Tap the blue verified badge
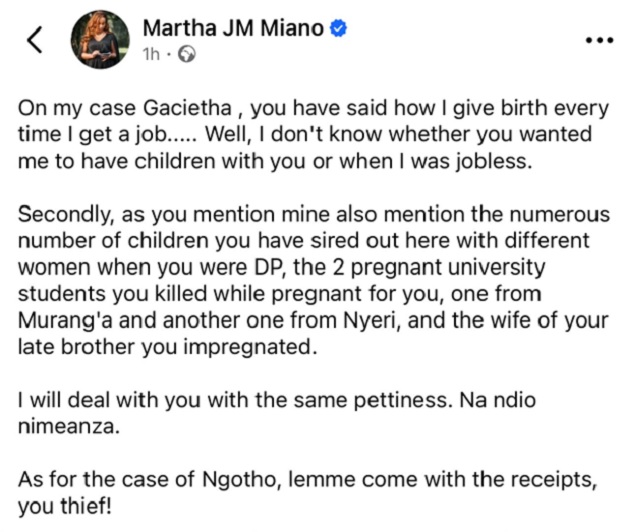Screen dimensions: 624x532 339,29
